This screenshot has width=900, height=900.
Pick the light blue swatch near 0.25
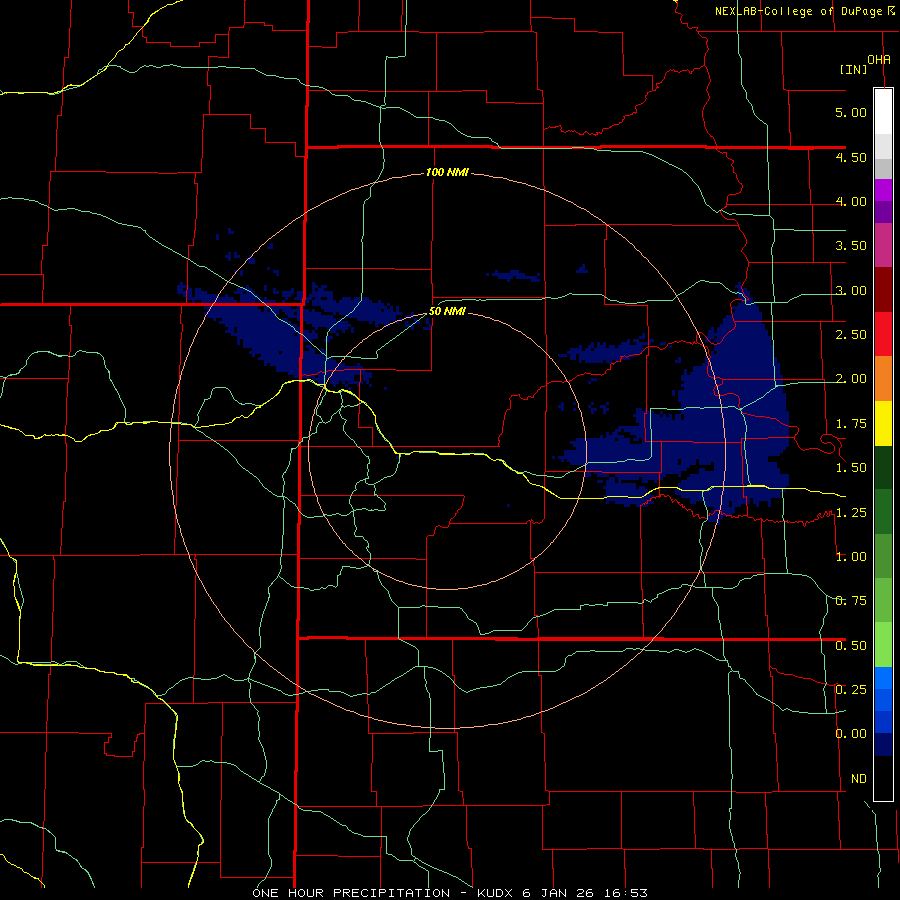(x=883, y=678)
